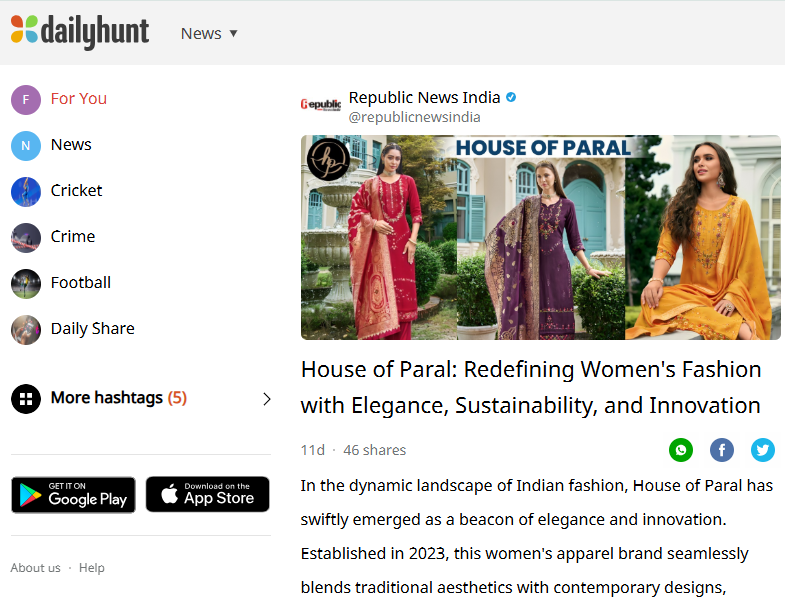Select the Cricket category icon
The height and width of the screenshot is (600, 785).
[26, 192]
